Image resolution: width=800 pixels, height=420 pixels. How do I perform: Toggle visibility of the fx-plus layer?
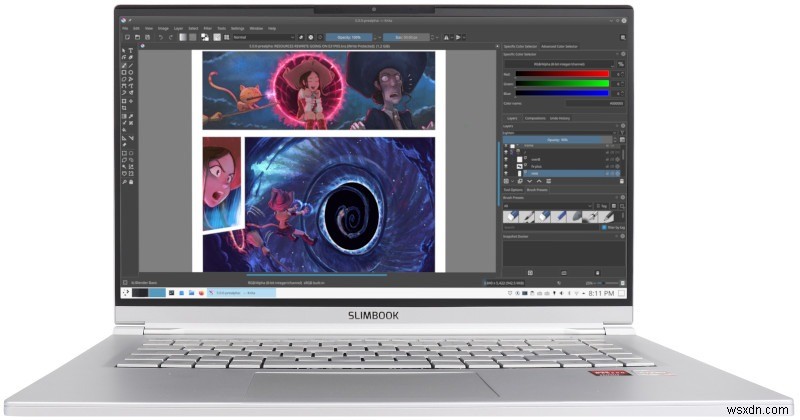506,166
